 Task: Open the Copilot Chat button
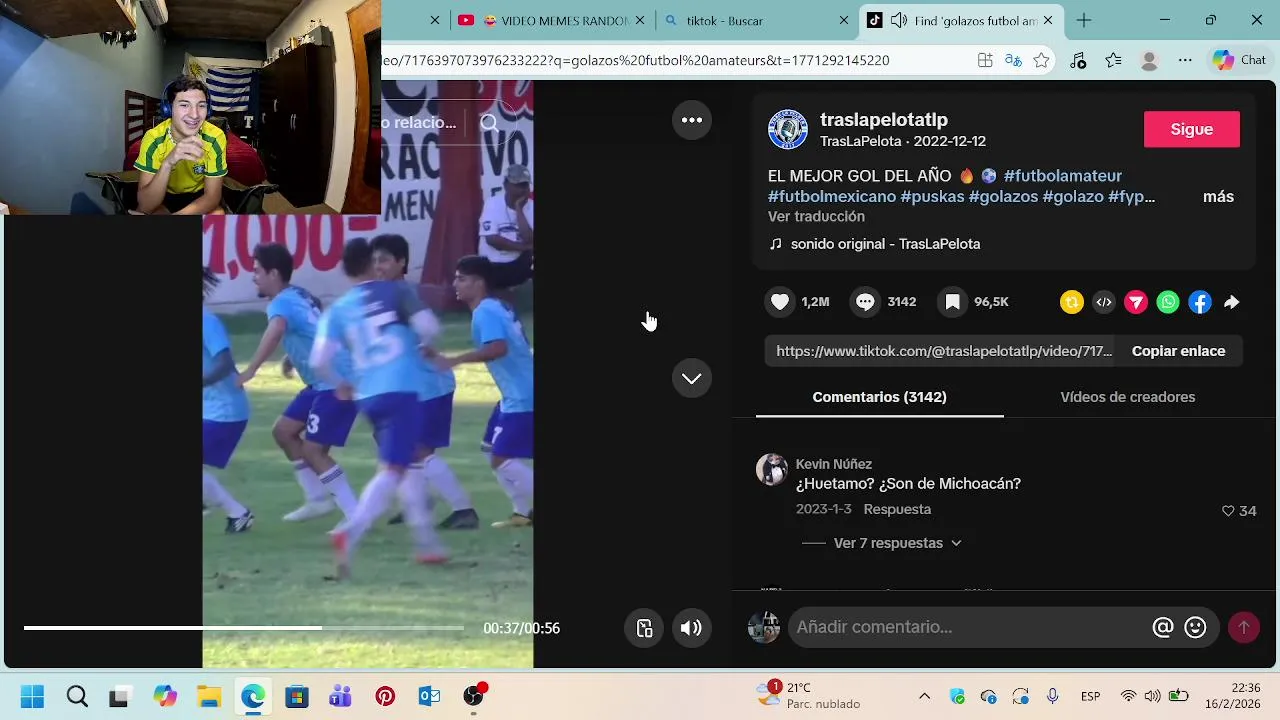click(x=1240, y=60)
